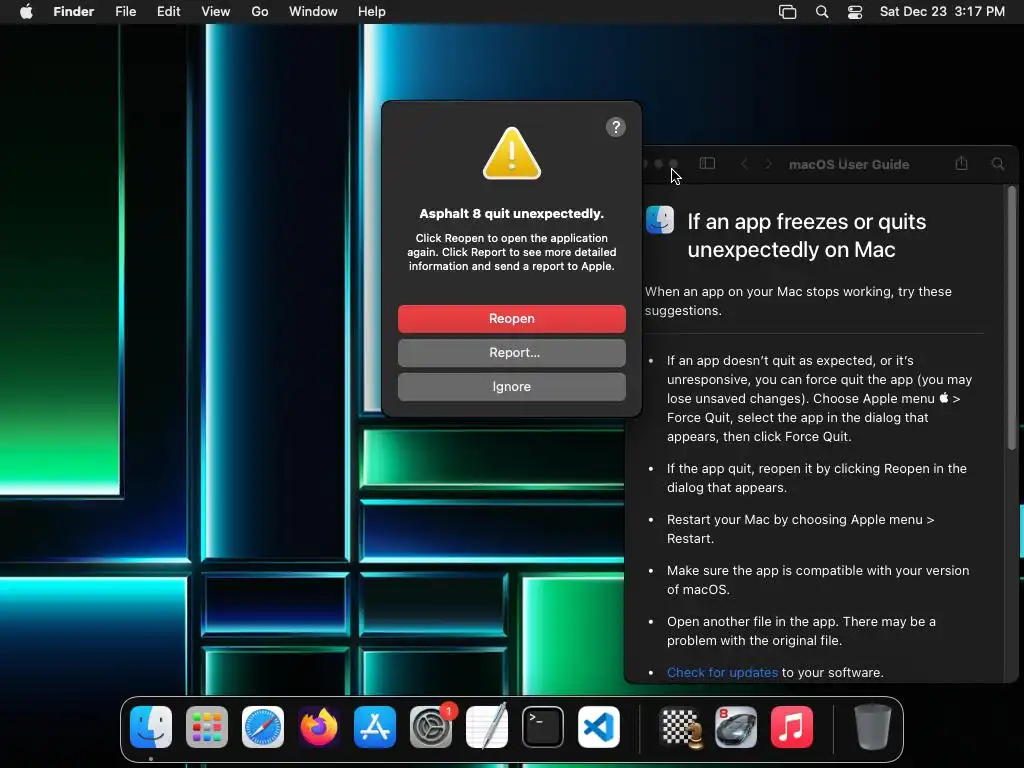The height and width of the screenshot is (768, 1024).
Task: Open the Window menu in menu bar
Action: click(x=313, y=12)
